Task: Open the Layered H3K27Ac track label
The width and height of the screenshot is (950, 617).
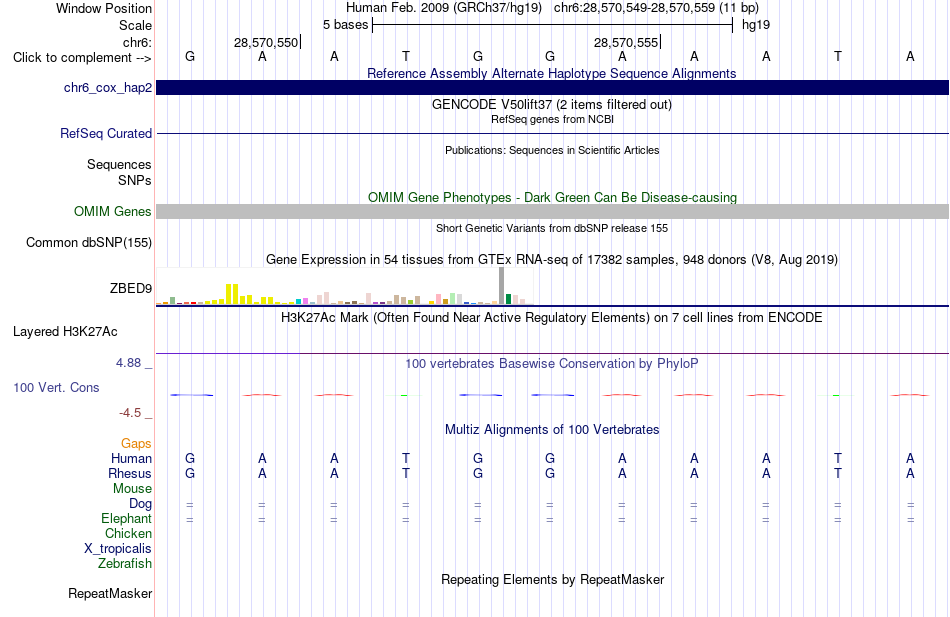Action: point(65,332)
